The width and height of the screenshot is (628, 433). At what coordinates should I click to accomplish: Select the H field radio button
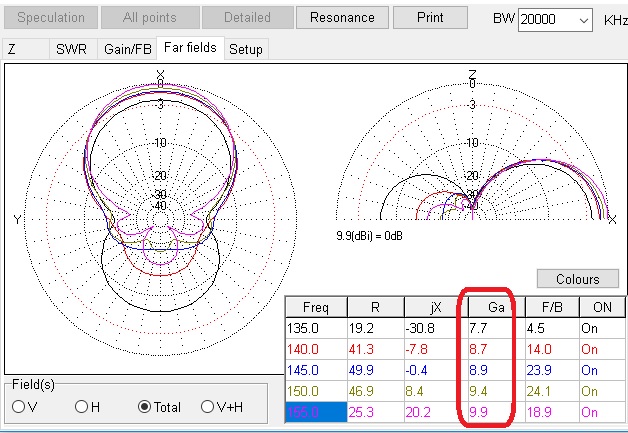click(87, 407)
